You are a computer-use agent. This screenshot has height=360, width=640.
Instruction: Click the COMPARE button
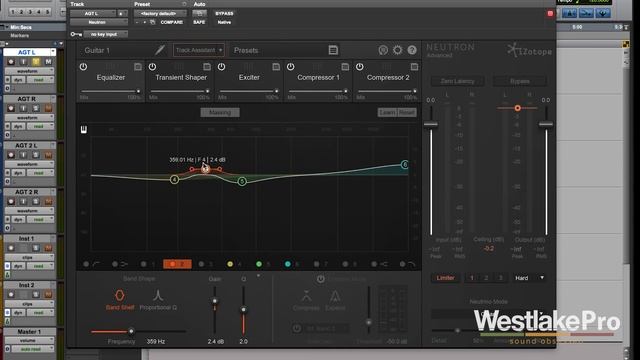(x=171, y=22)
